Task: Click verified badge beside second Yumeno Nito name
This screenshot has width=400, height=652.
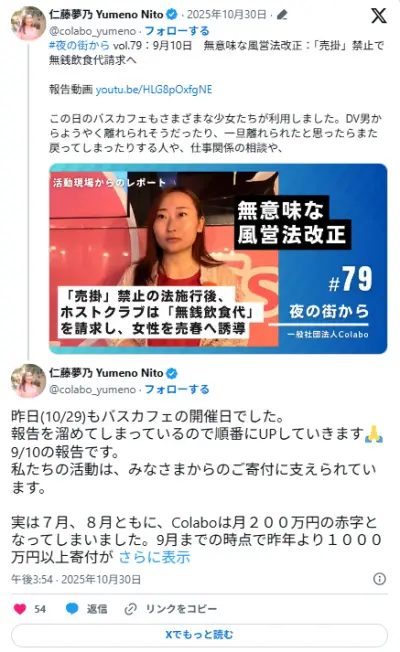Action: (172, 373)
